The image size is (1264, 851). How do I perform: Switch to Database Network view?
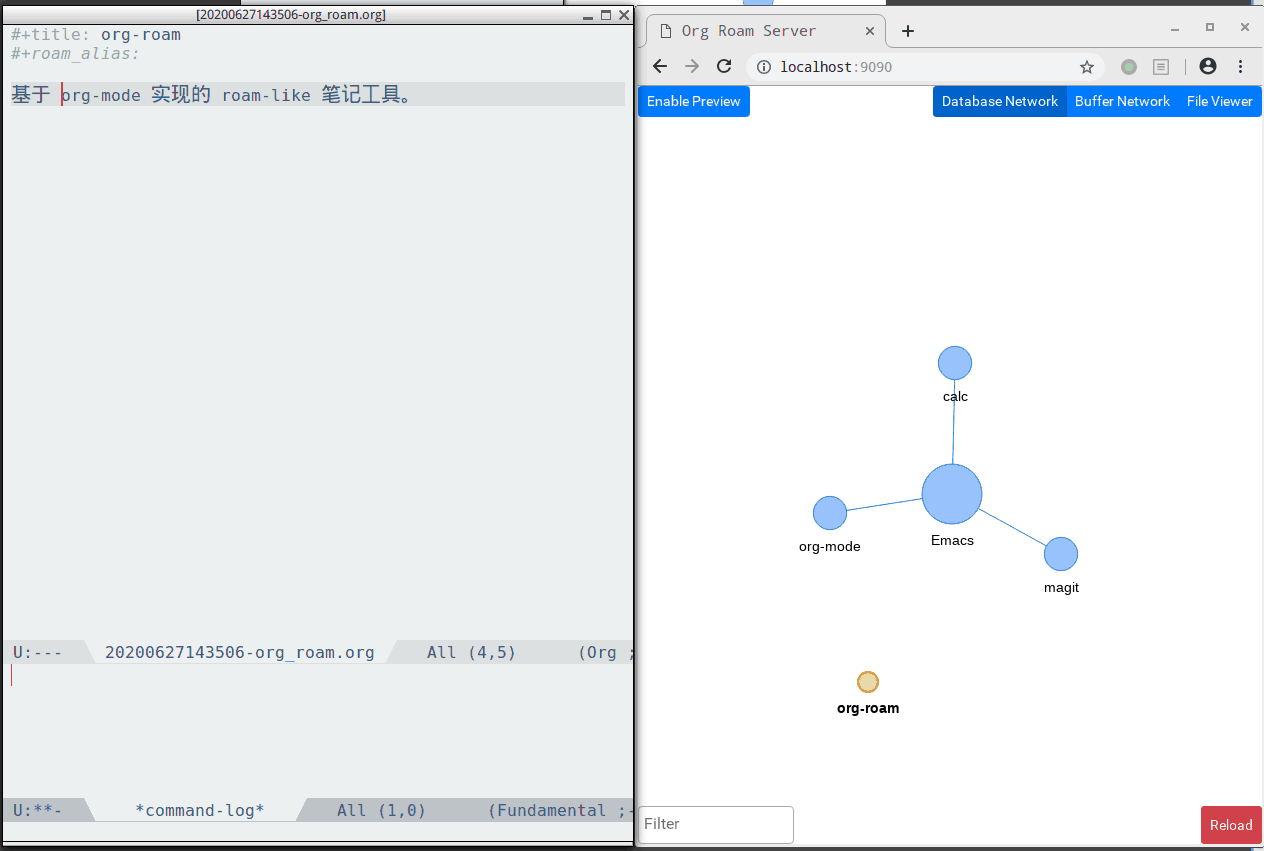(1000, 101)
